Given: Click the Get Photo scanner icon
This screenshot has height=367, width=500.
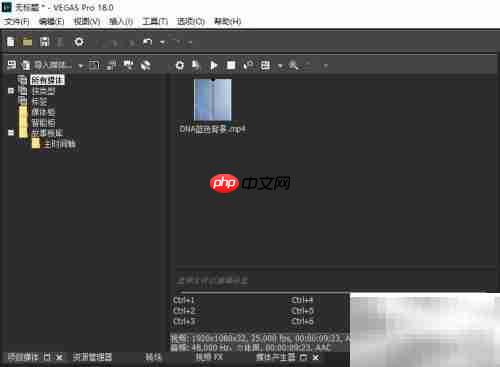Looking at the screenshot, I should 110,65.
